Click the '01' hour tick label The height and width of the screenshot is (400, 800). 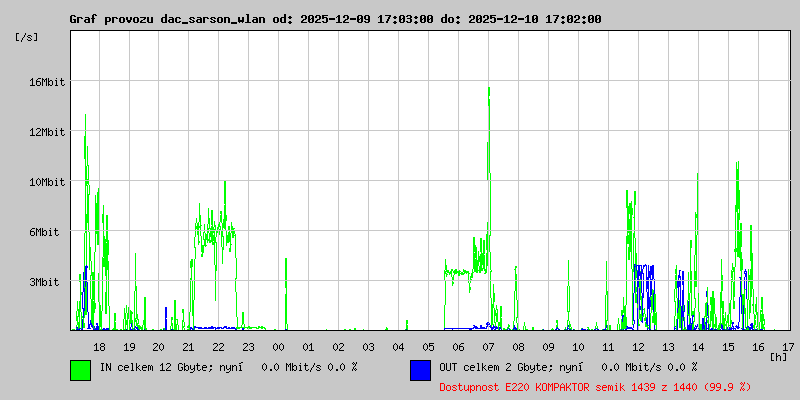click(308, 347)
